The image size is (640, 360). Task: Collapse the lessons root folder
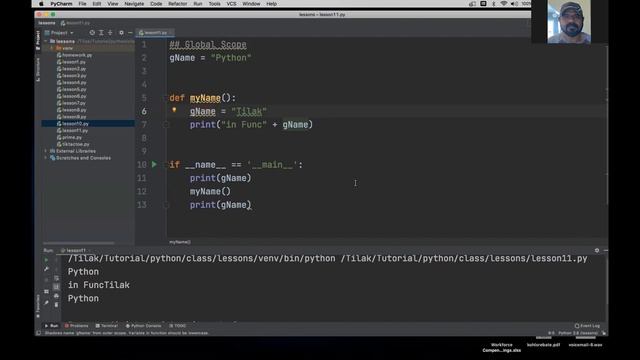click(46, 41)
